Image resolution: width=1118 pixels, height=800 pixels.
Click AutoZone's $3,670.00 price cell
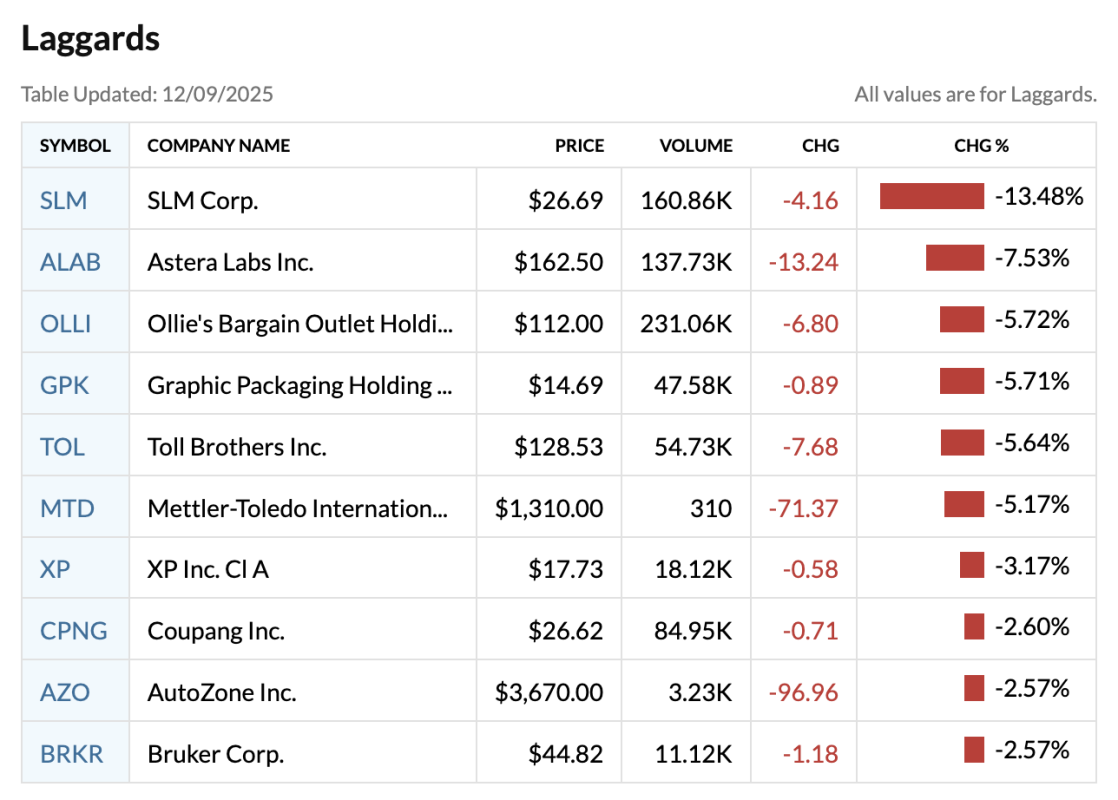pyautogui.click(x=549, y=692)
